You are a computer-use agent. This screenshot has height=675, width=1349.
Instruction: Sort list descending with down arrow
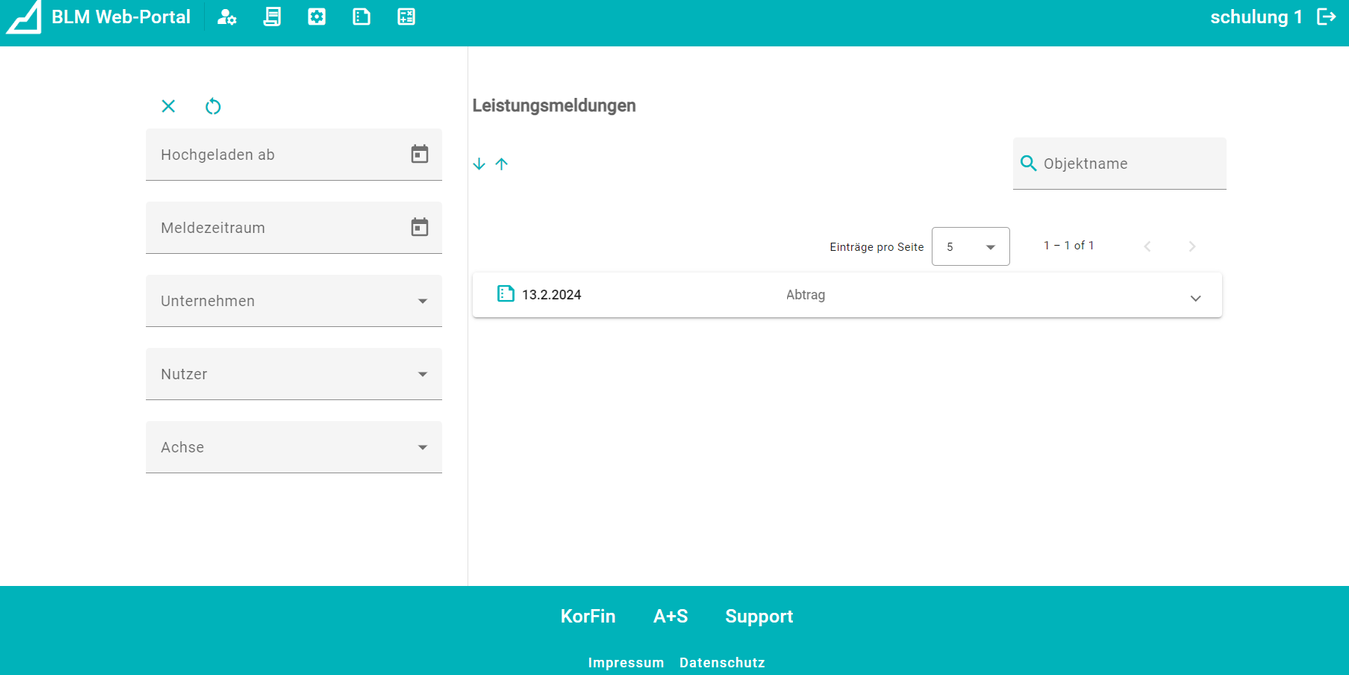pyautogui.click(x=479, y=164)
